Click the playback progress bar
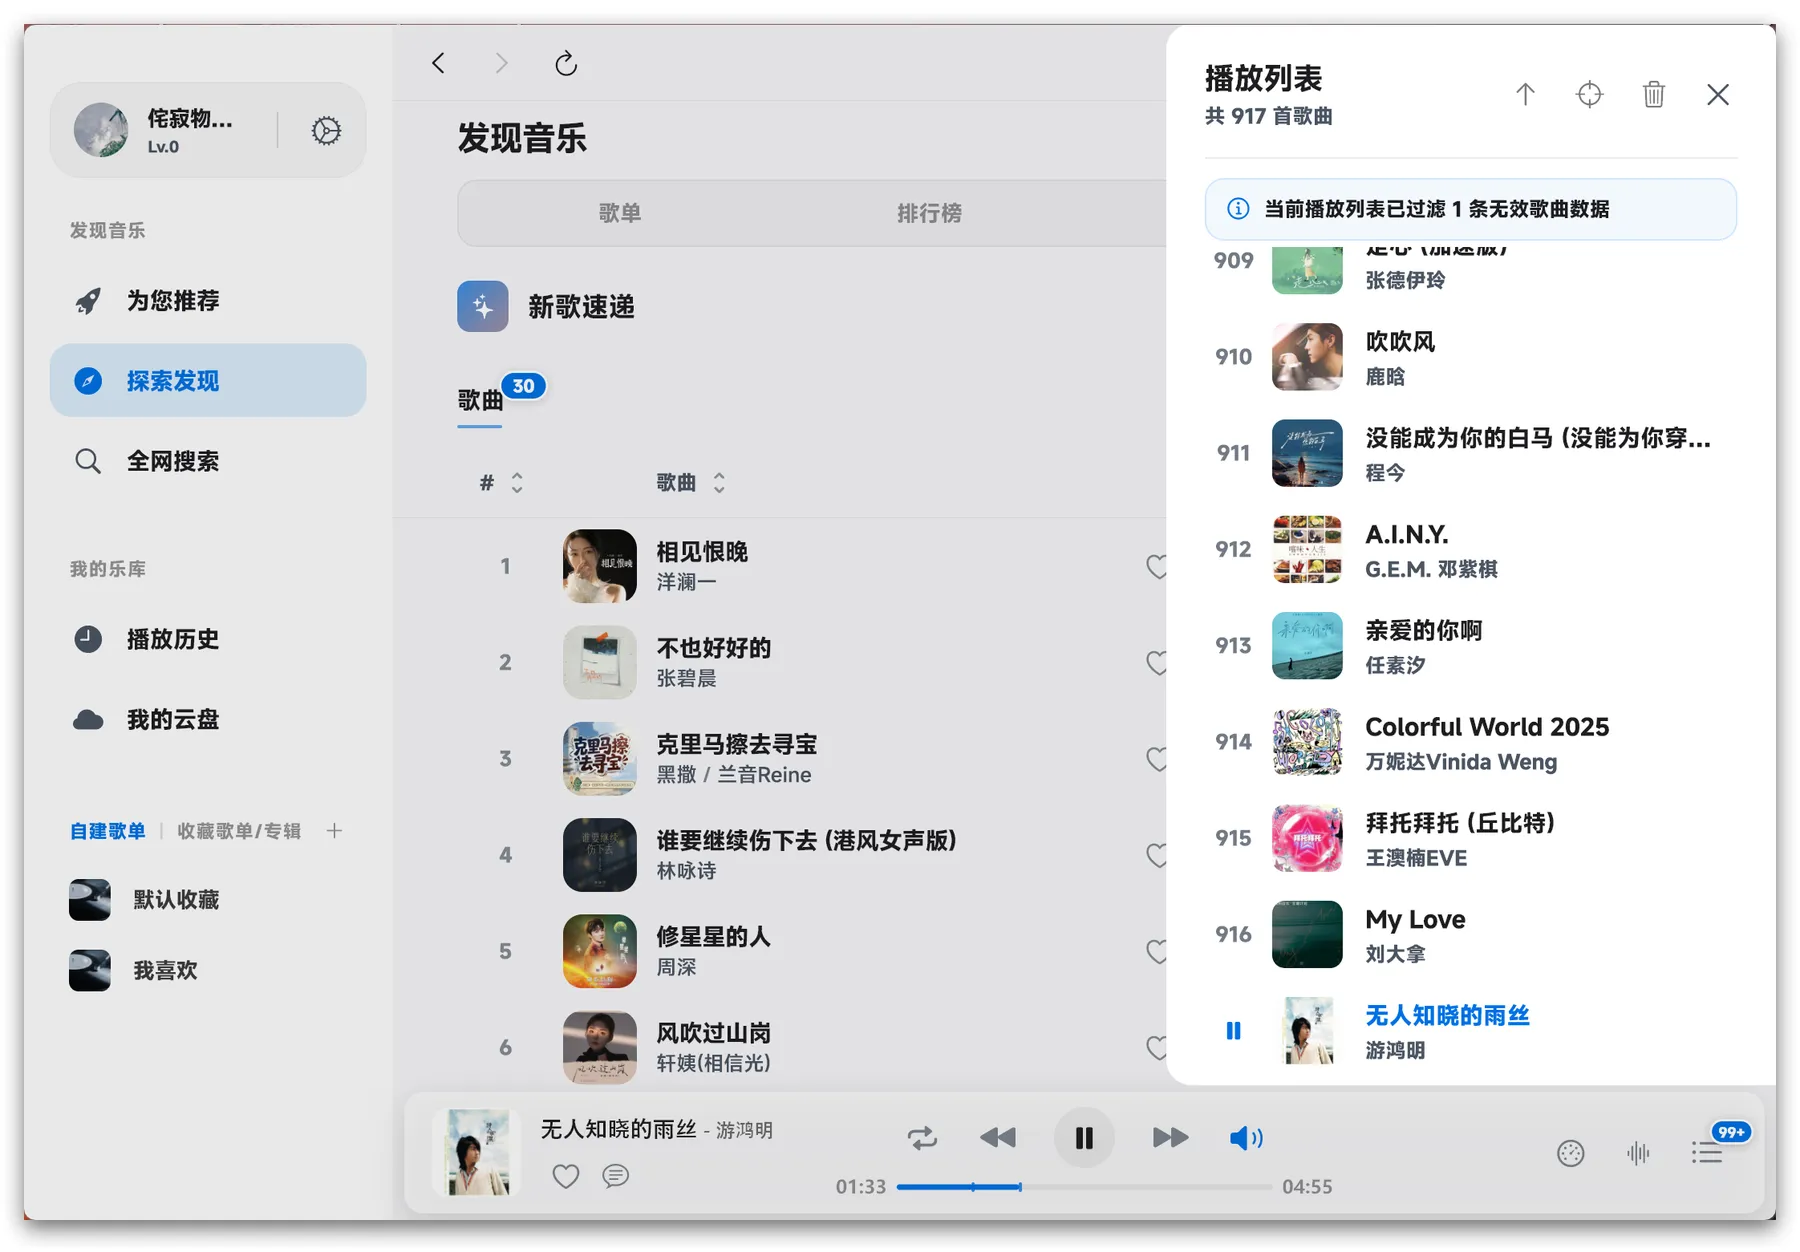 tap(1083, 1187)
